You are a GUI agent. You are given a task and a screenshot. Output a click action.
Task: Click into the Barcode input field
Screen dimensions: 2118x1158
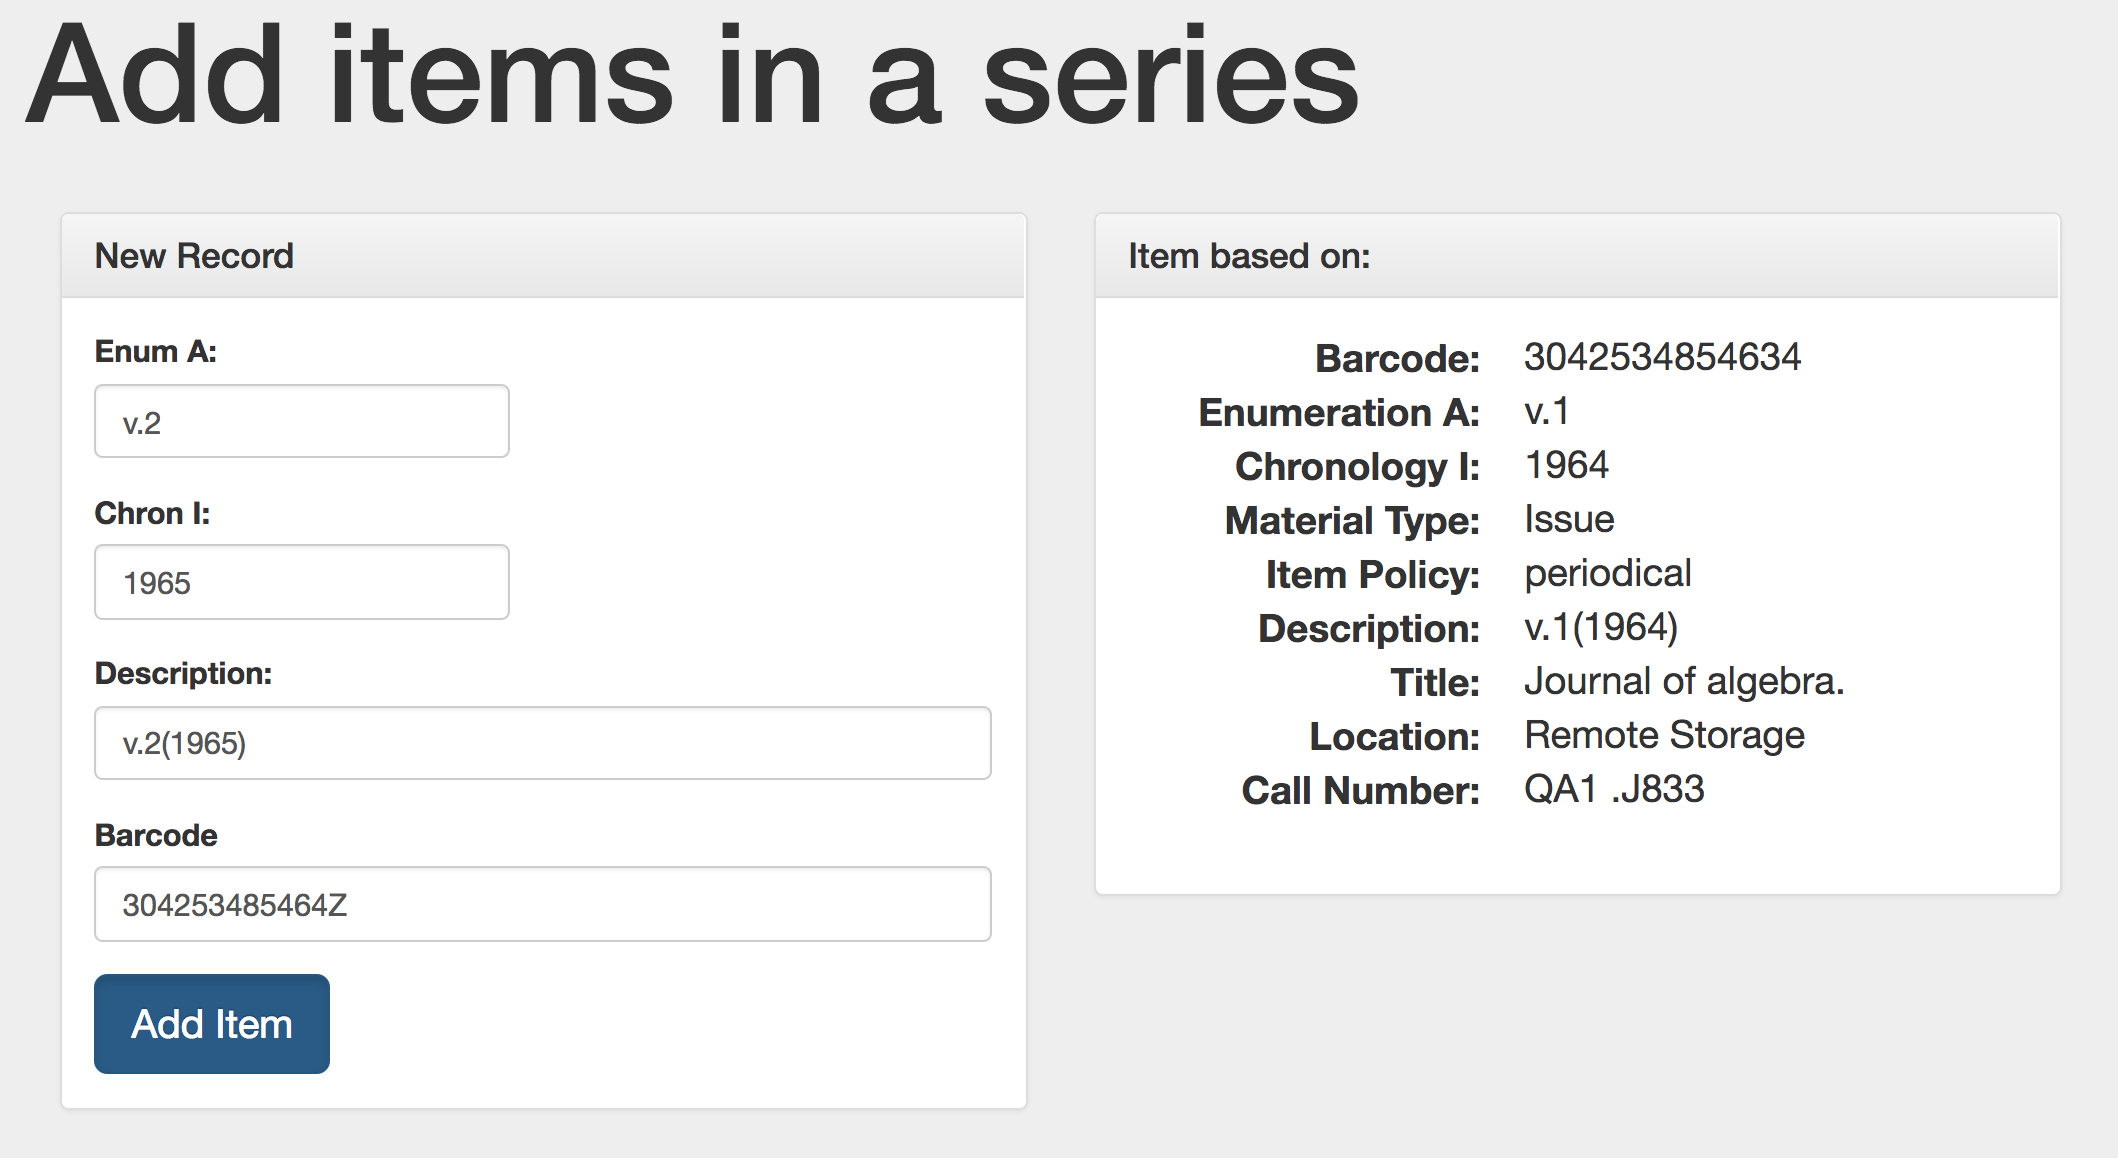(x=542, y=904)
